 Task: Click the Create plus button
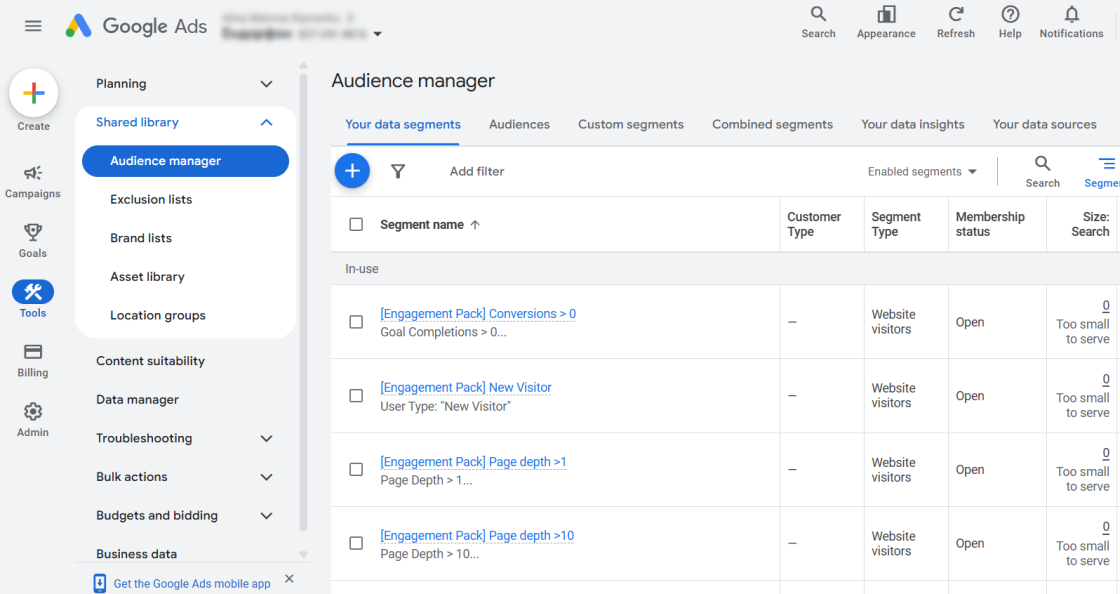click(x=34, y=93)
